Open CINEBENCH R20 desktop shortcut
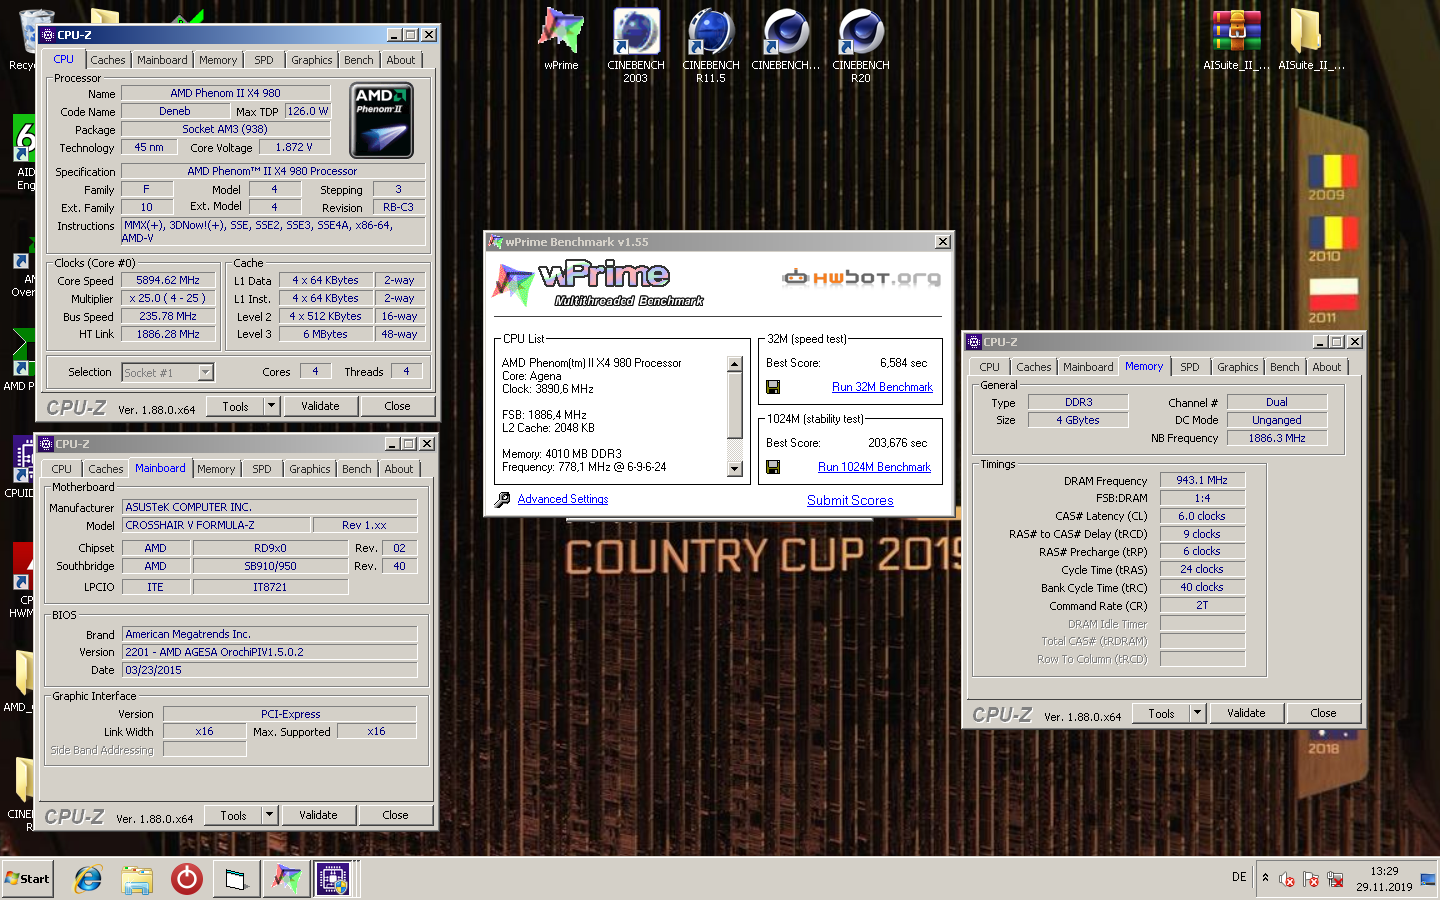Viewport: 1440px width, 900px height. (861, 44)
